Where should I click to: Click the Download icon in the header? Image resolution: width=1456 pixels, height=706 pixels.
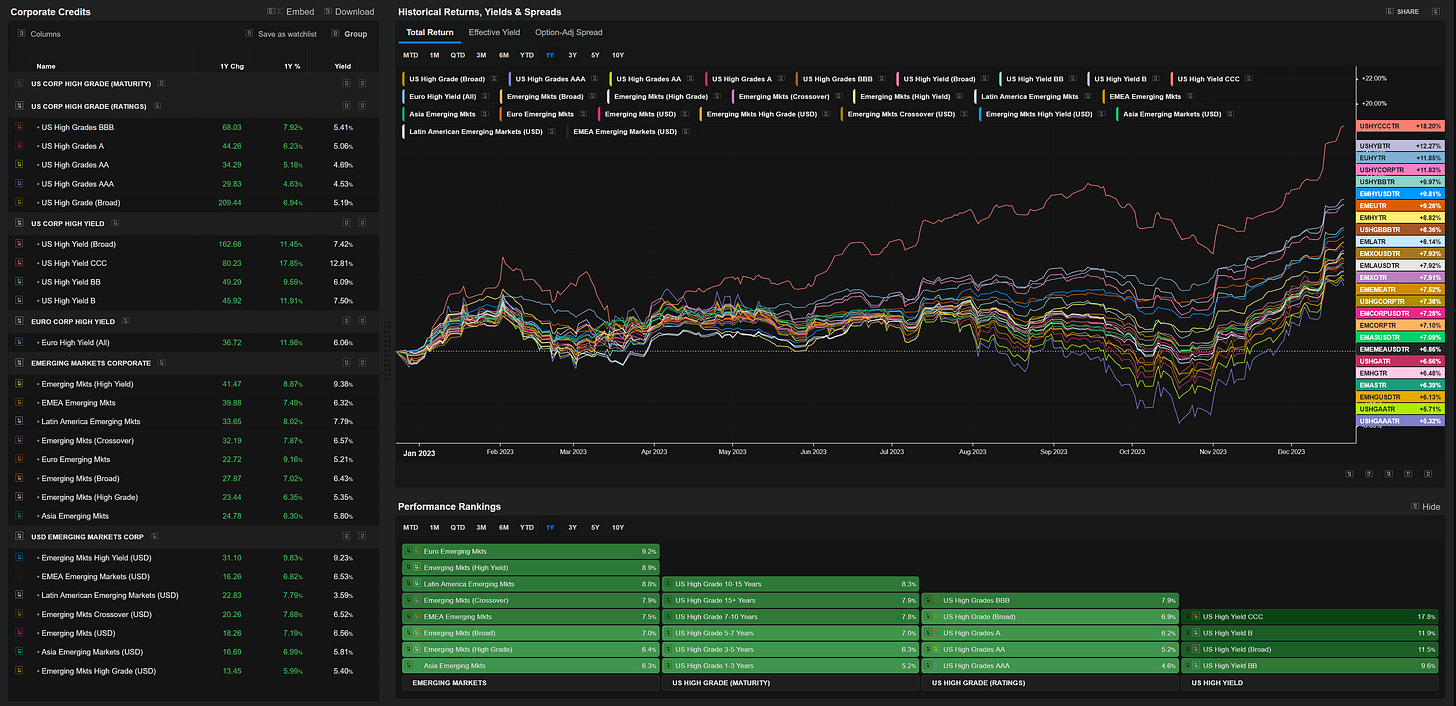(x=326, y=12)
